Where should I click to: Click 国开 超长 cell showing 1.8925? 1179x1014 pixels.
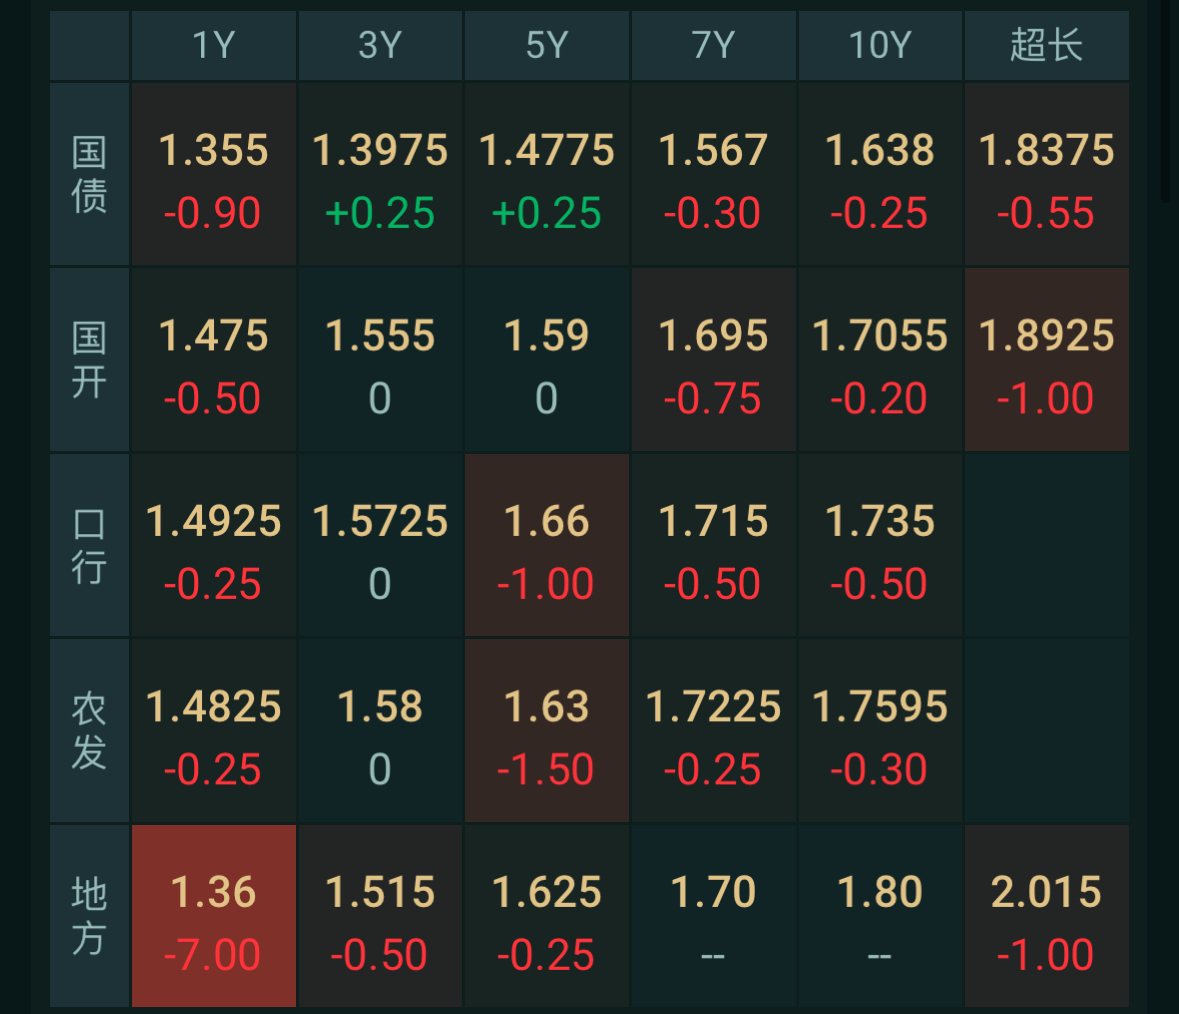(x=1046, y=360)
